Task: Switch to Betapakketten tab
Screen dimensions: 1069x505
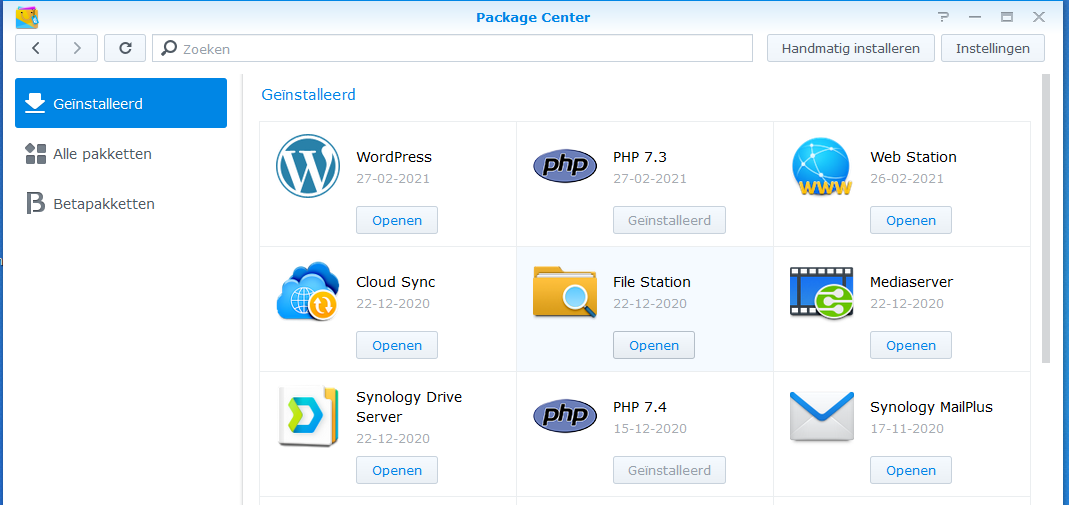Action: click(x=121, y=203)
